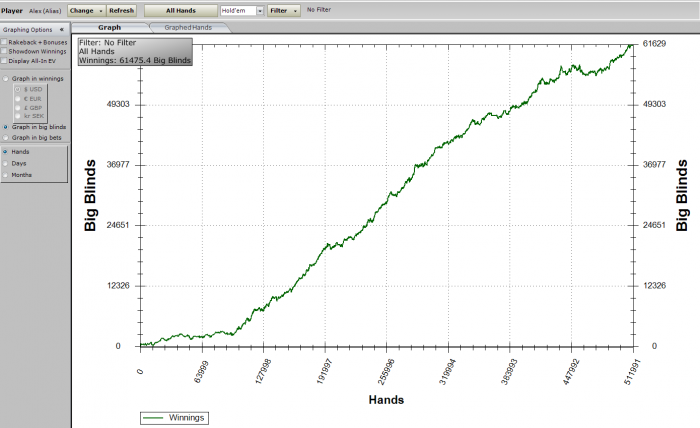Click the Alex (Alias) player name
Image resolution: width=700 pixels, height=428 pixels.
click(45, 11)
